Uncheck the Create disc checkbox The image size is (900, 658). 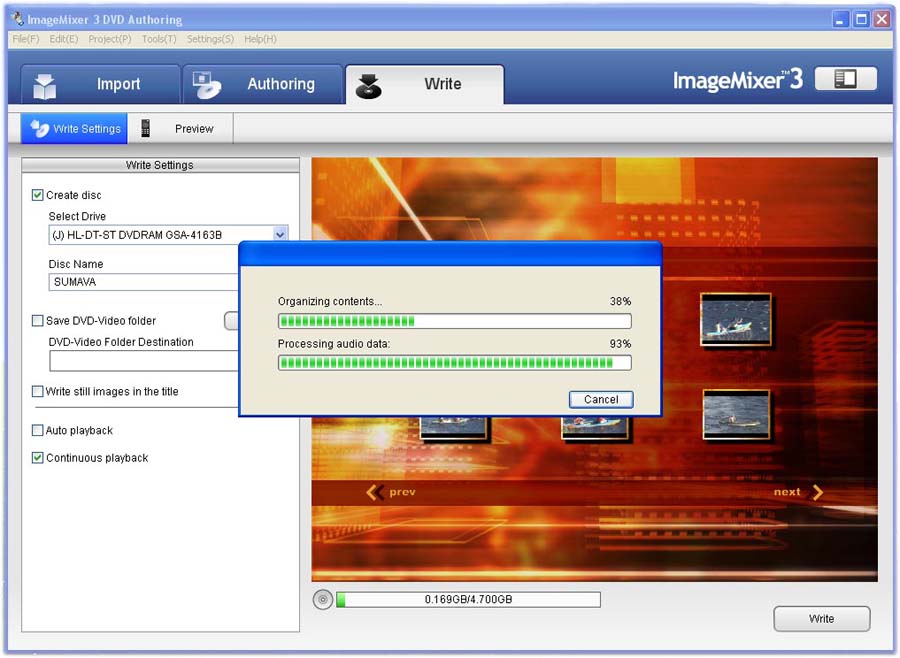[x=38, y=195]
